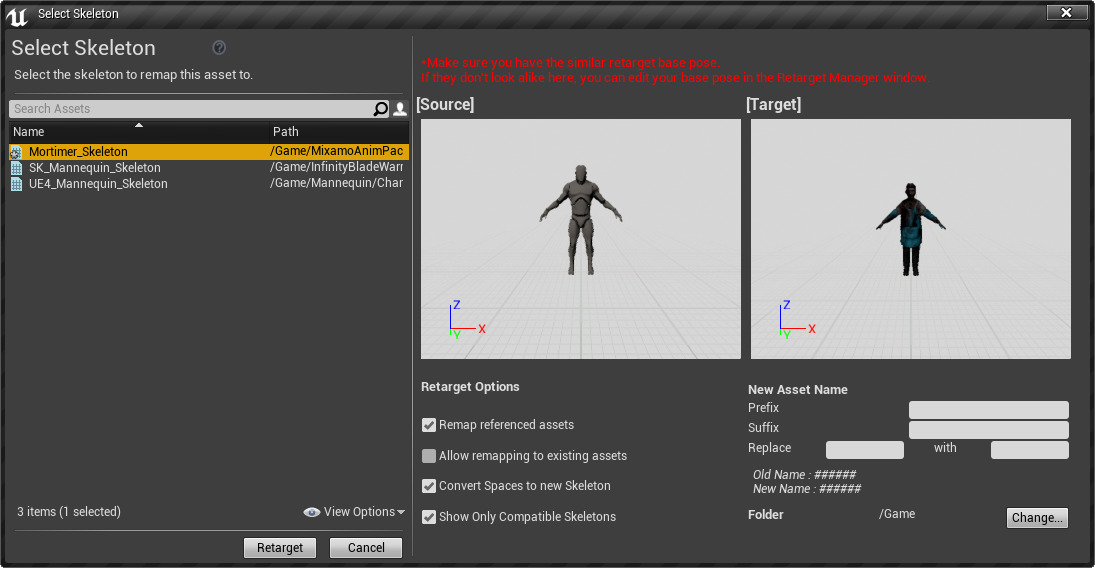Click the Change... folder button
Screen dimensions: 1095x568
tap(1037, 518)
